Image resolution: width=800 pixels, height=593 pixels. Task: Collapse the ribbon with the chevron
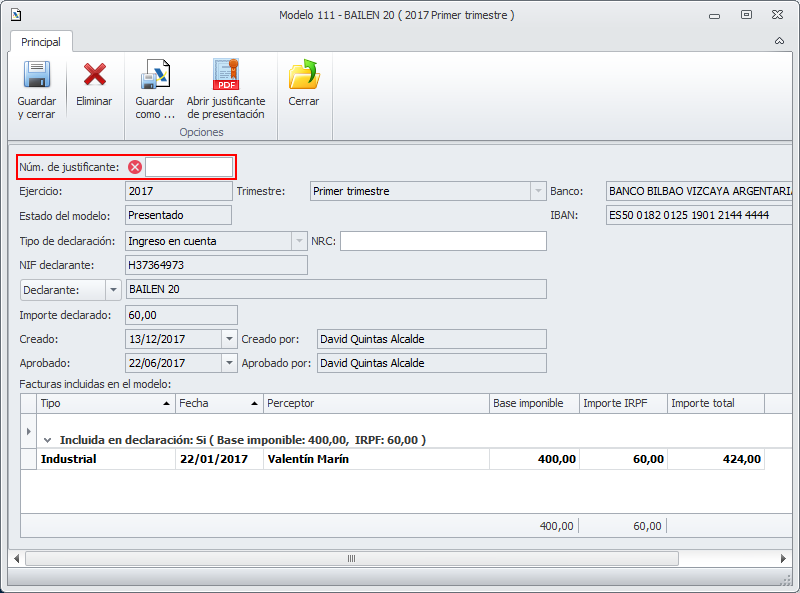(779, 42)
